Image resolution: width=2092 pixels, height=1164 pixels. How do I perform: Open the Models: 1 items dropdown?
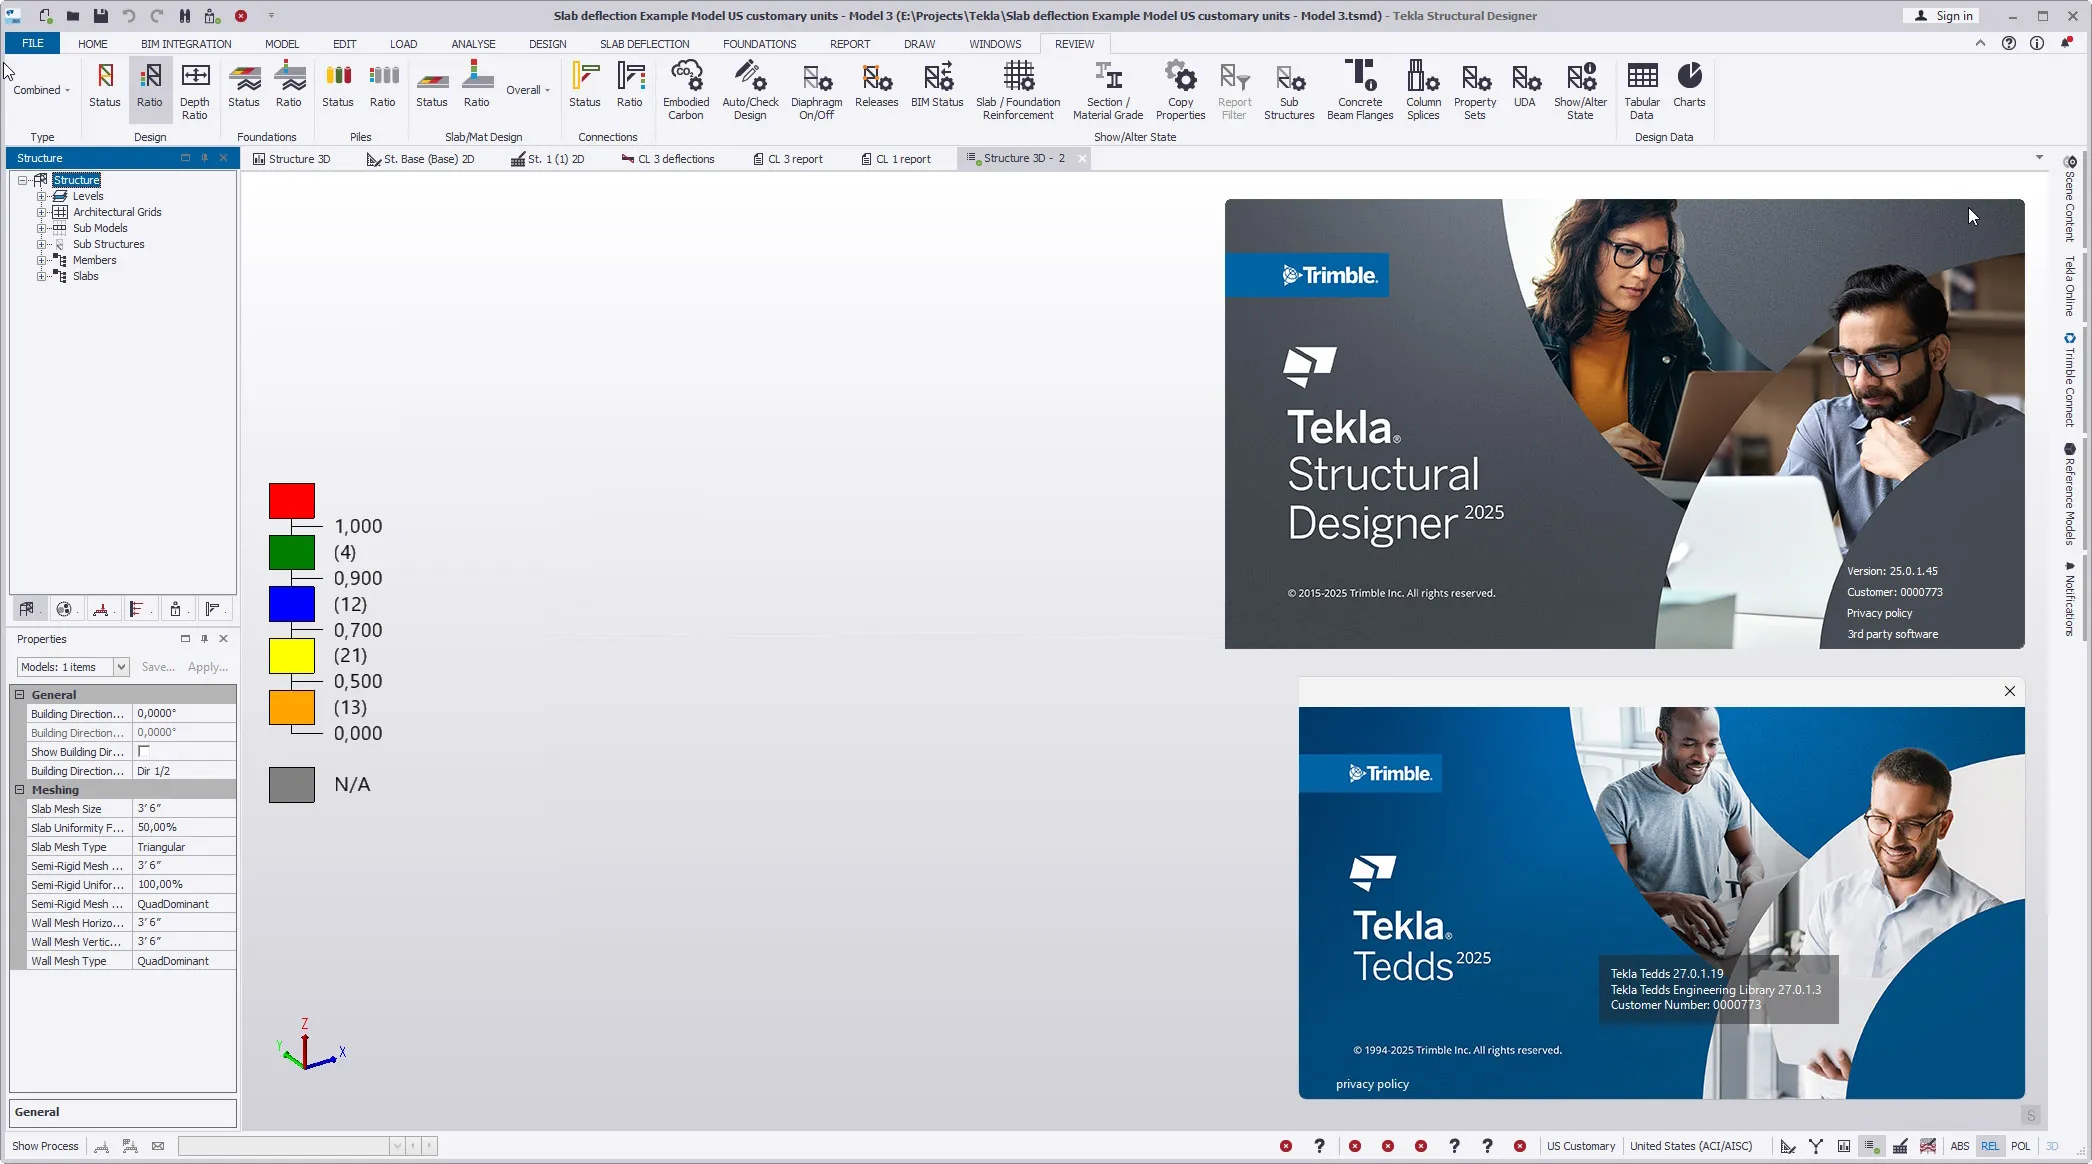(73, 667)
